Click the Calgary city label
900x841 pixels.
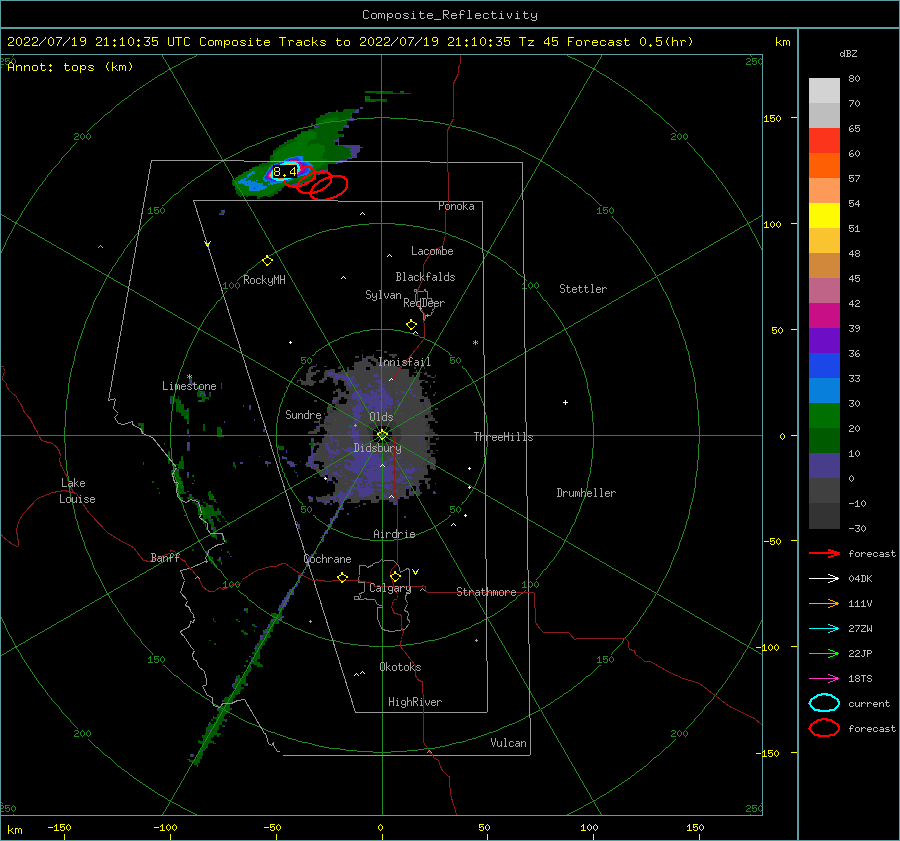[390, 588]
